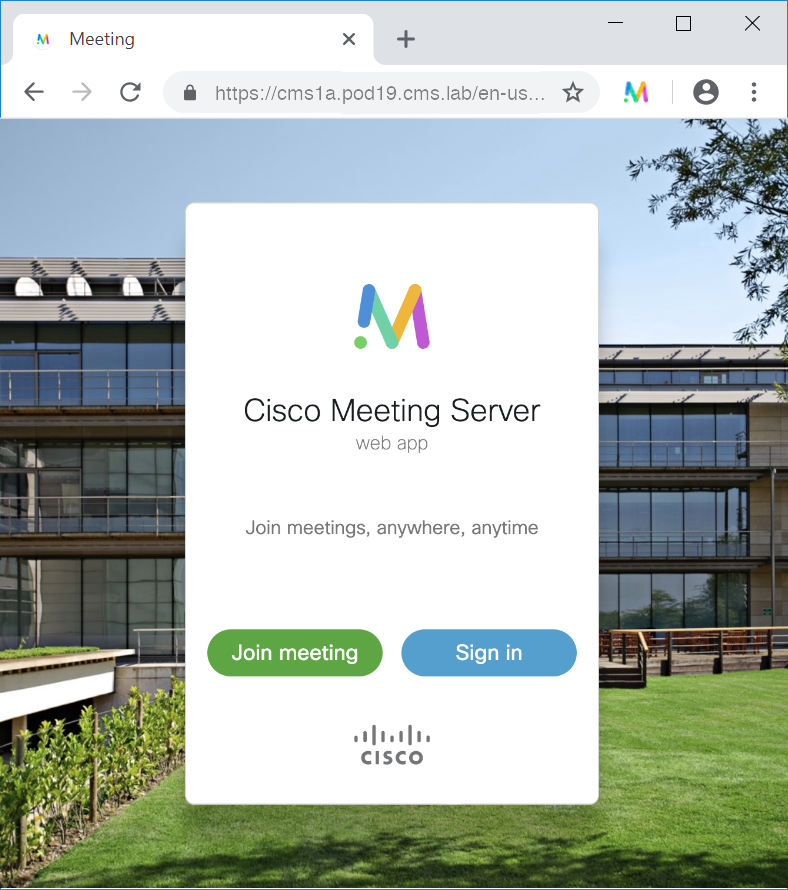View site info via the padlock icon

pyautogui.click(x=190, y=93)
